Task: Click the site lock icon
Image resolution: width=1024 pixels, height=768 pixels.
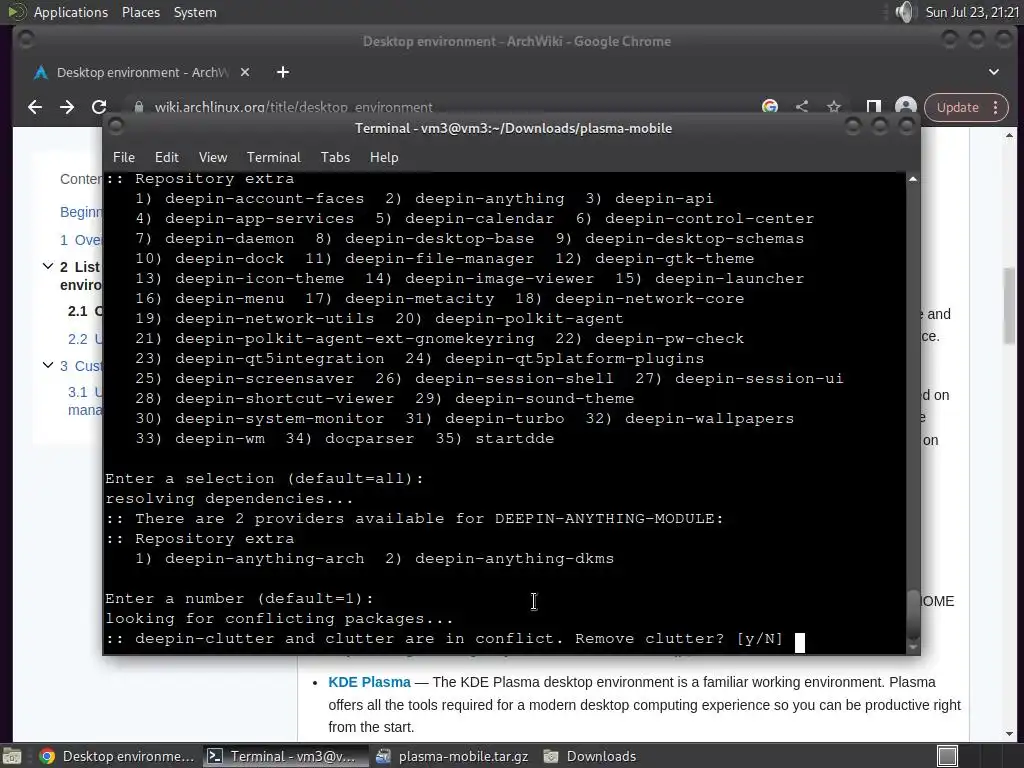Action: 138,106
